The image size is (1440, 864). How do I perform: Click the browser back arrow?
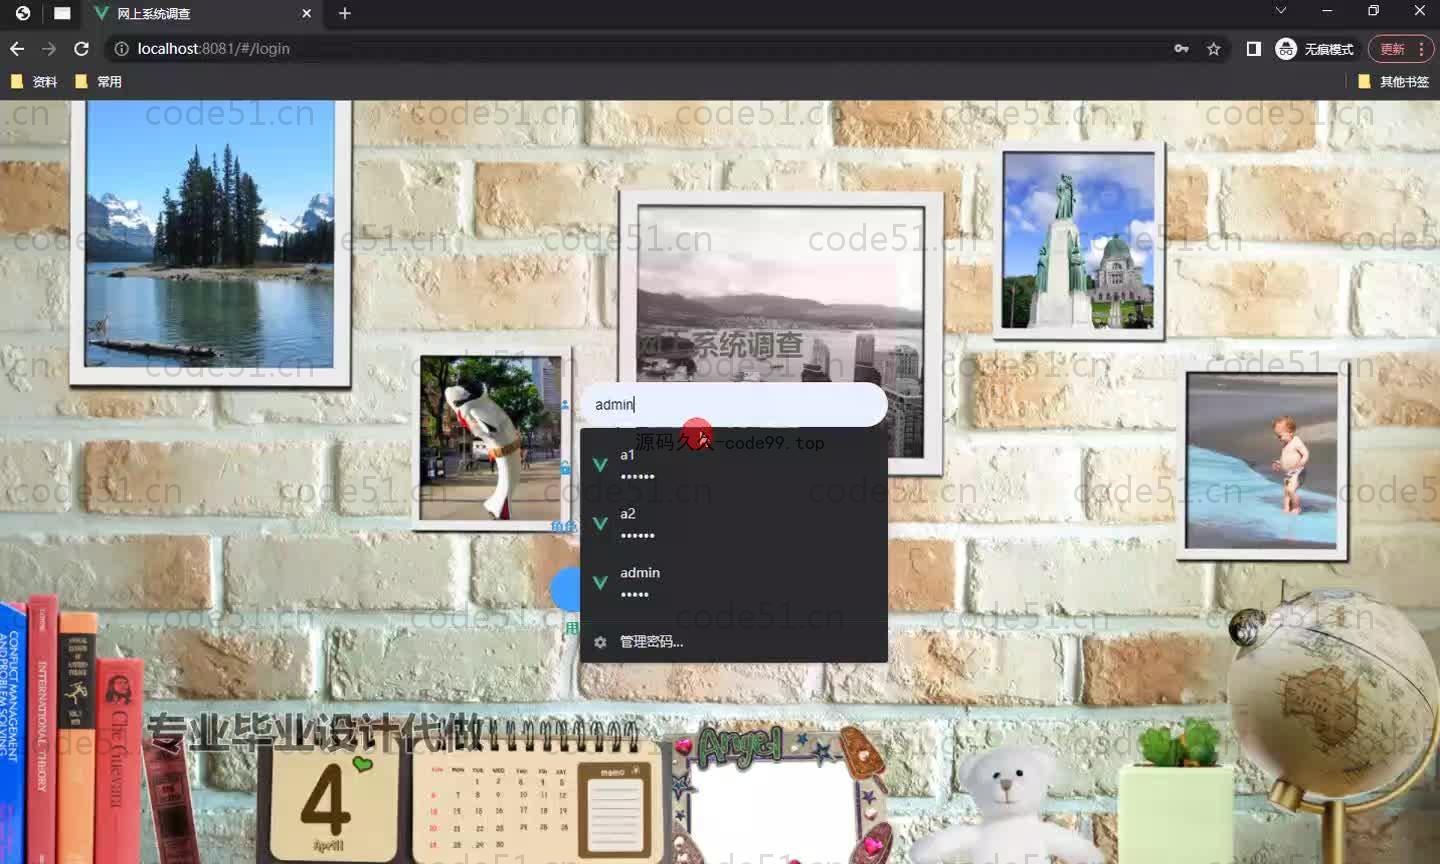click(x=17, y=49)
